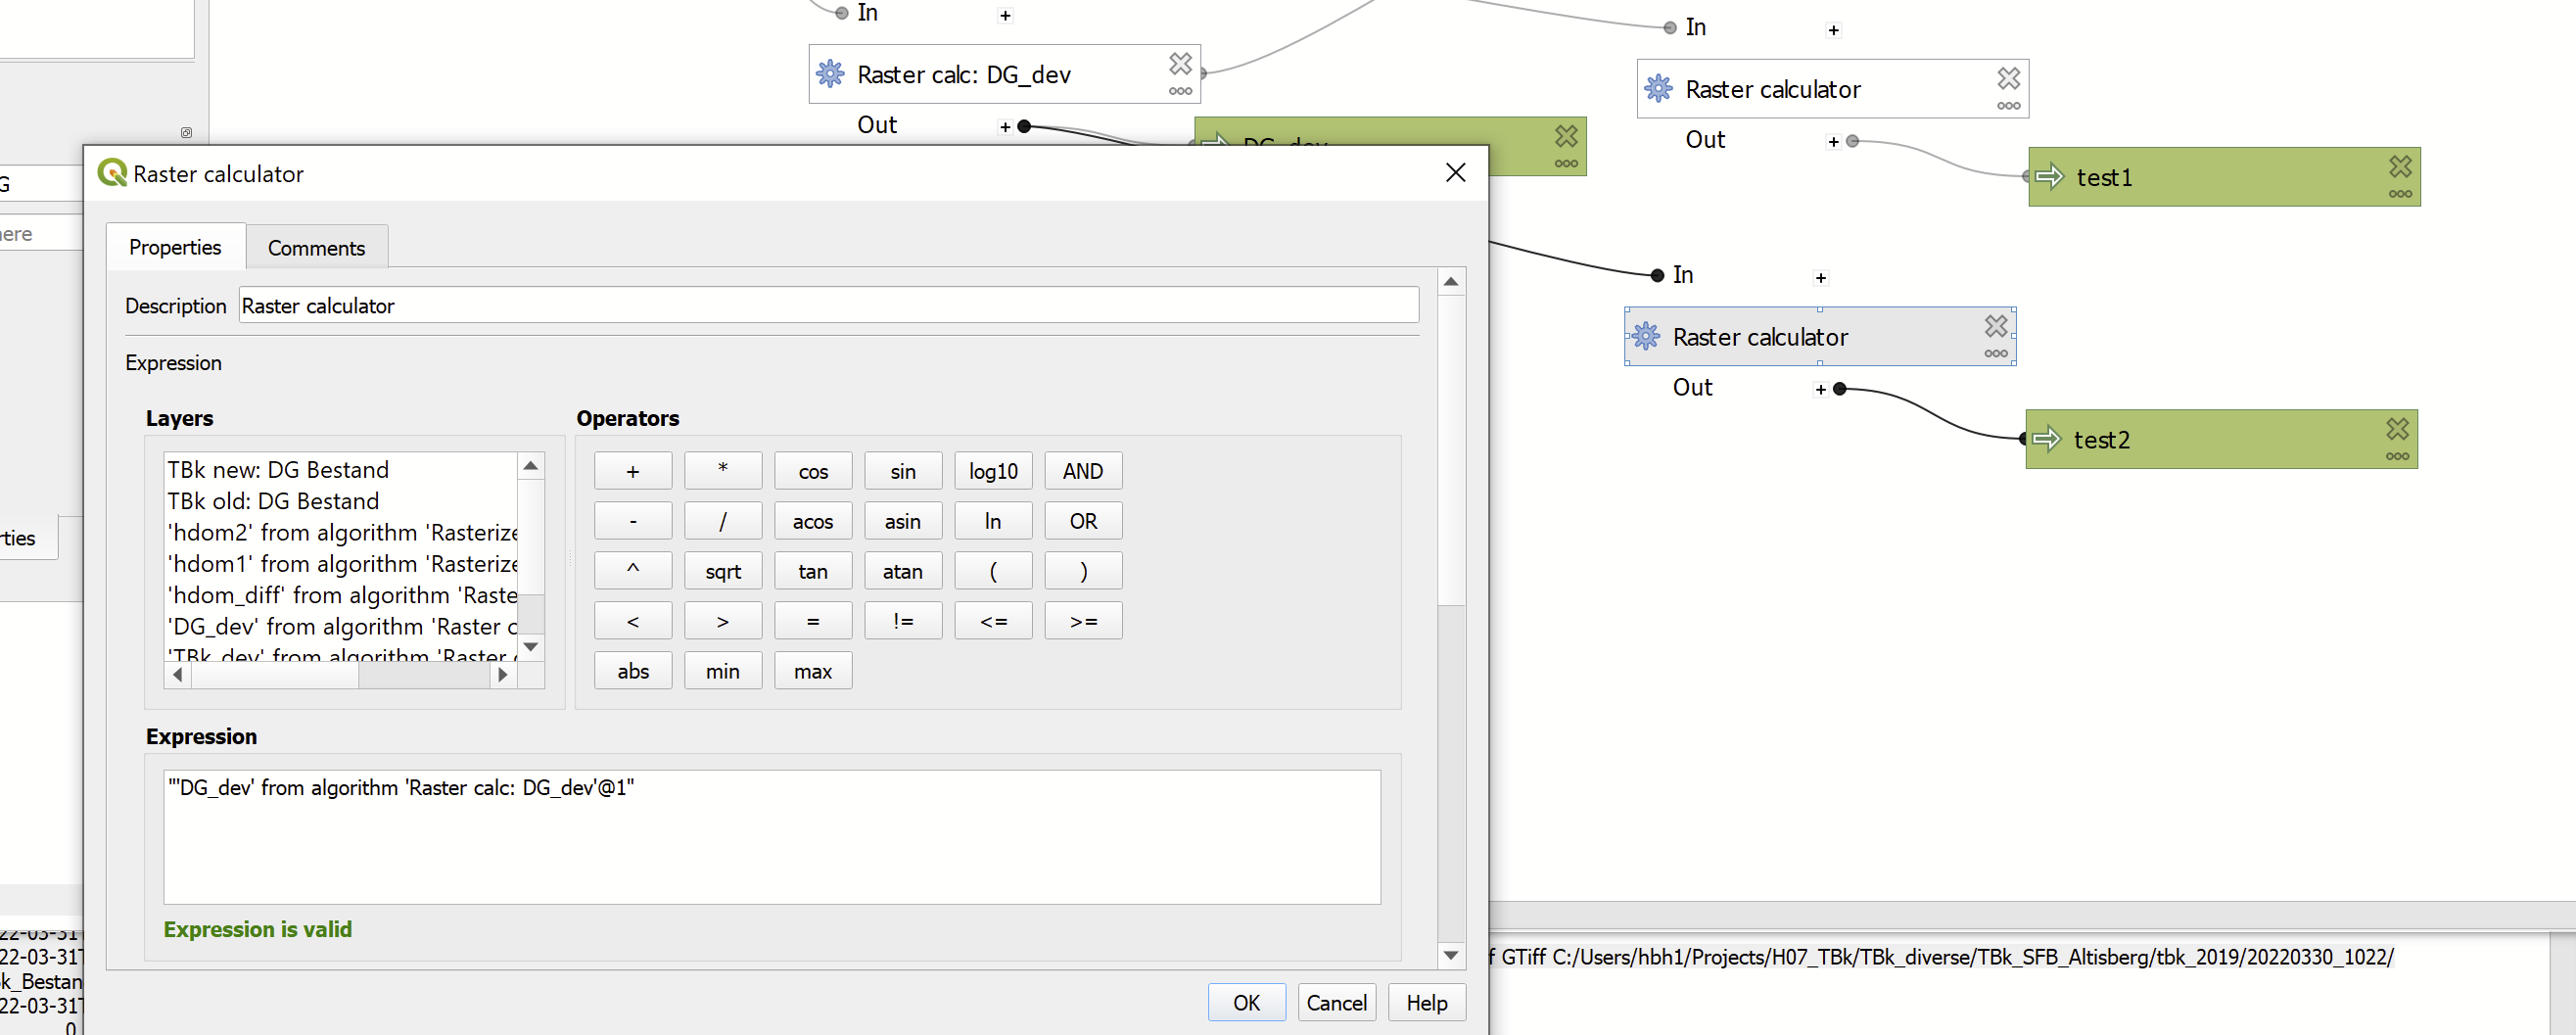The image size is (2576, 1035).
Task: Click gear icon on selected Raster calculator node
Action: [1645, 336]
